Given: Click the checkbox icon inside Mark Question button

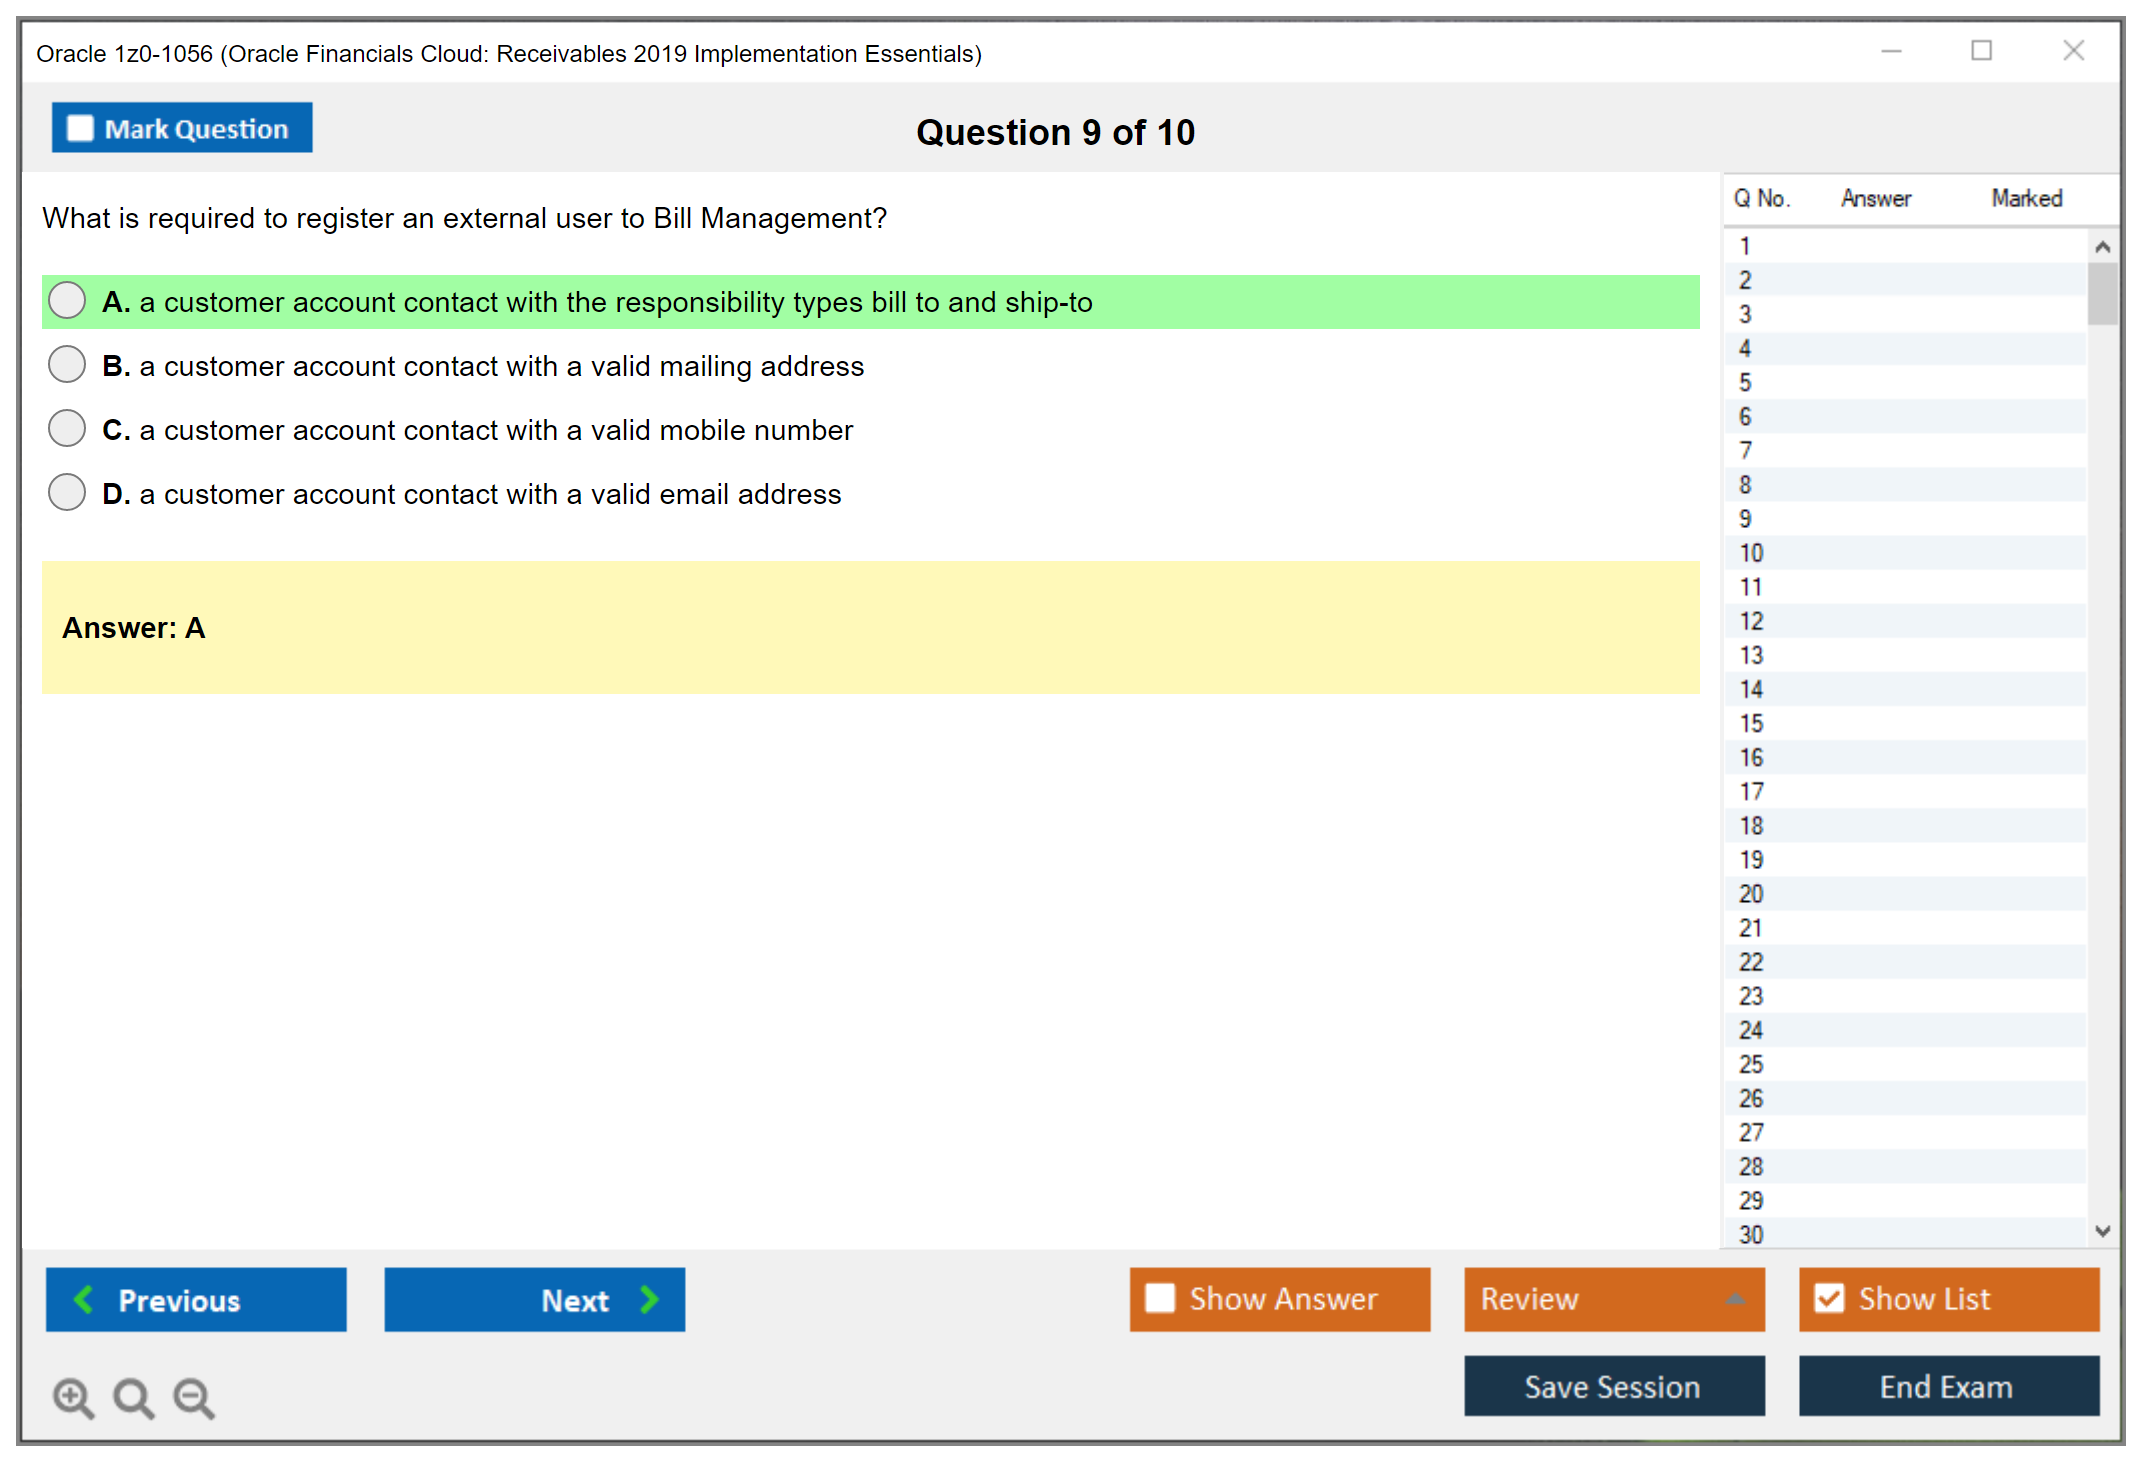Looking at the screenshot, I should 80,127.
